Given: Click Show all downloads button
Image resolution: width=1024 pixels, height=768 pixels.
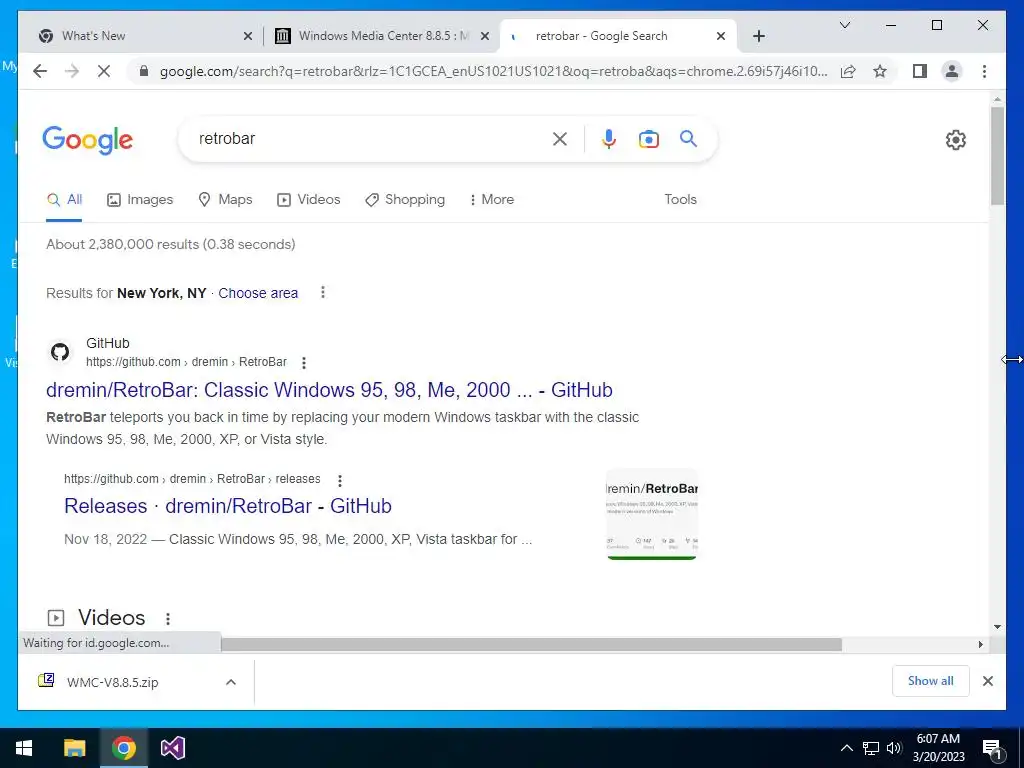Looking at the screenshot, I should click(931, 681).
